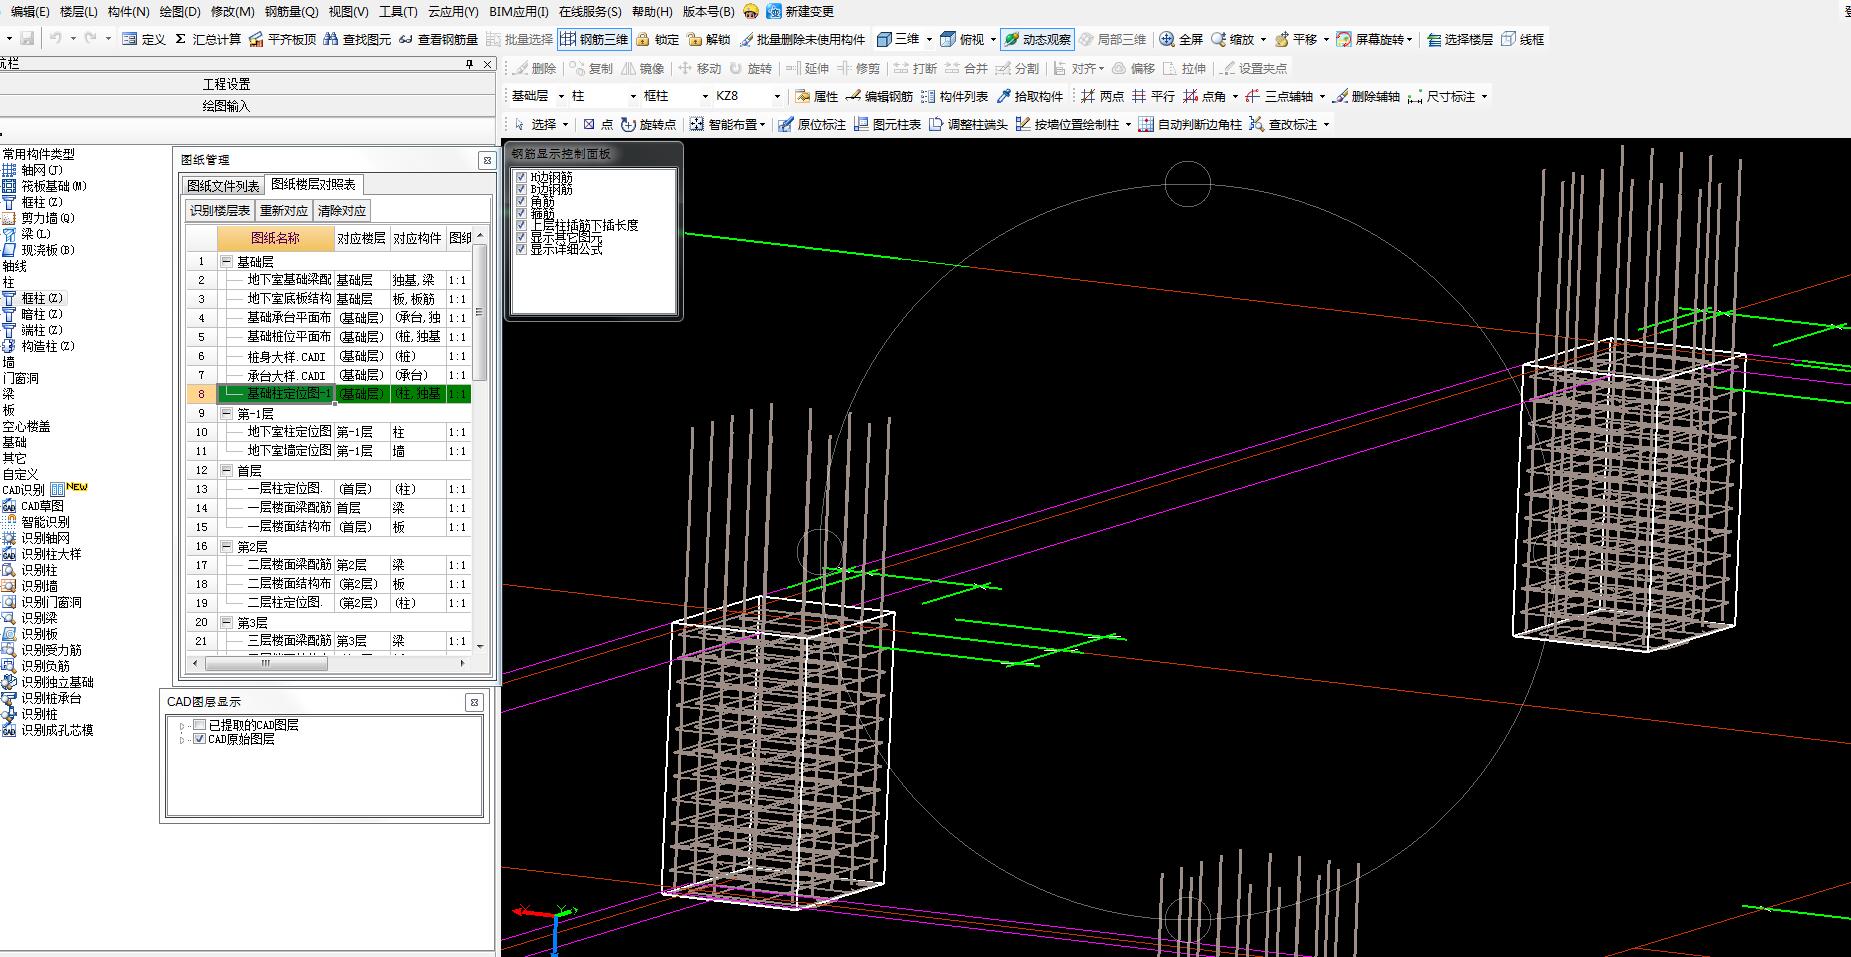
Task: Click 原位标注 tool
Action: tap(812, 124)
